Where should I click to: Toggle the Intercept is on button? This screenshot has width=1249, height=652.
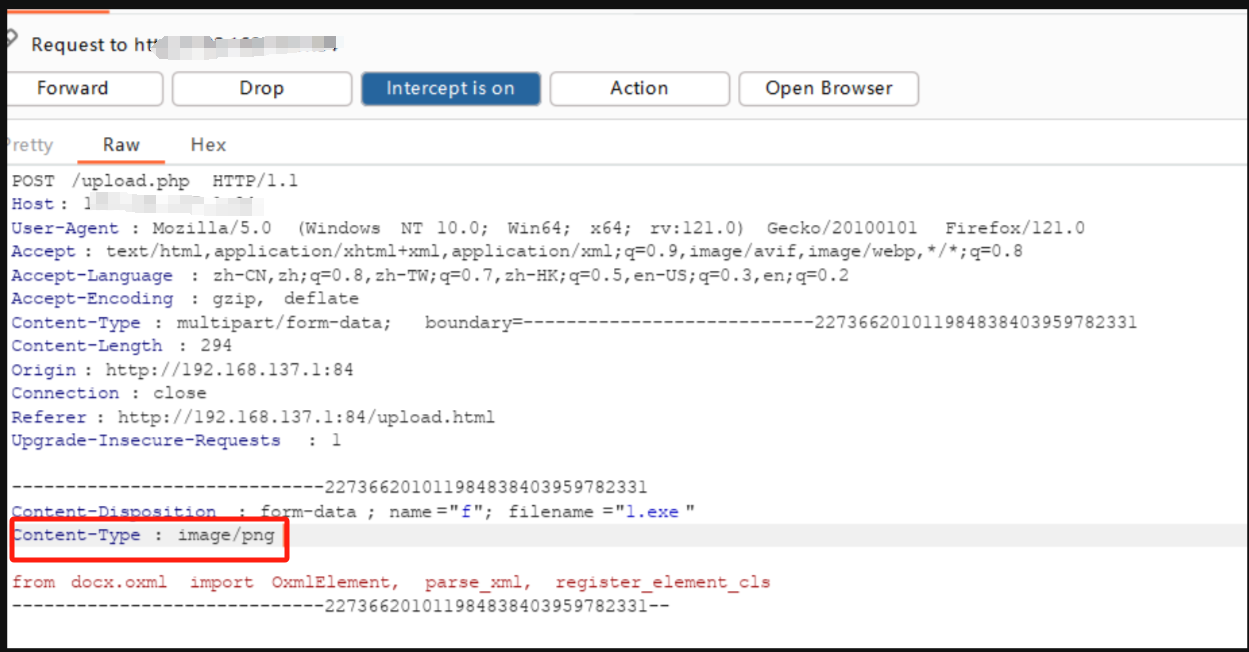point(450,88)
